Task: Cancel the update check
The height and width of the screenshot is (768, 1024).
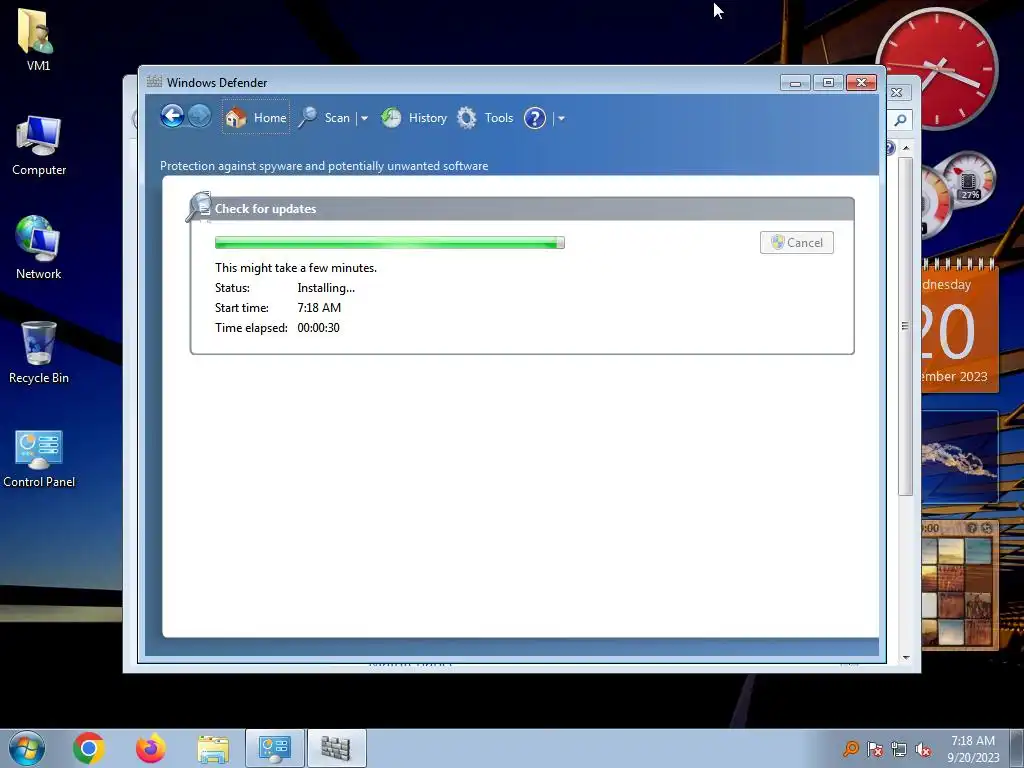Action: click(x=797, y=243)
